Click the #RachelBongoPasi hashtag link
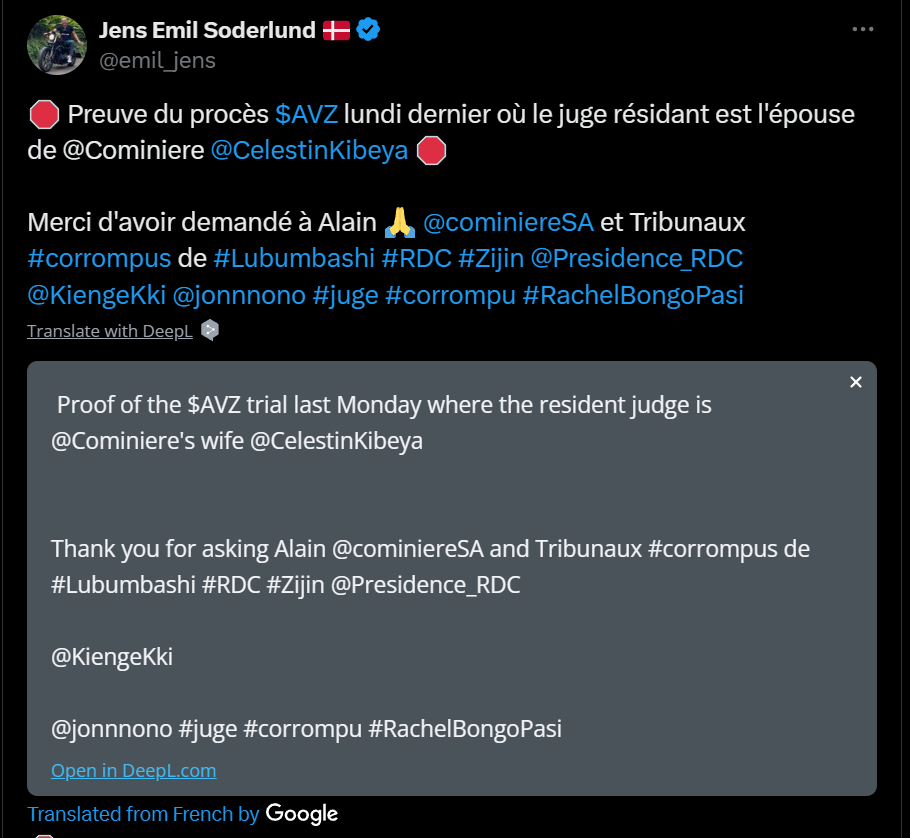 coord(633,296)
